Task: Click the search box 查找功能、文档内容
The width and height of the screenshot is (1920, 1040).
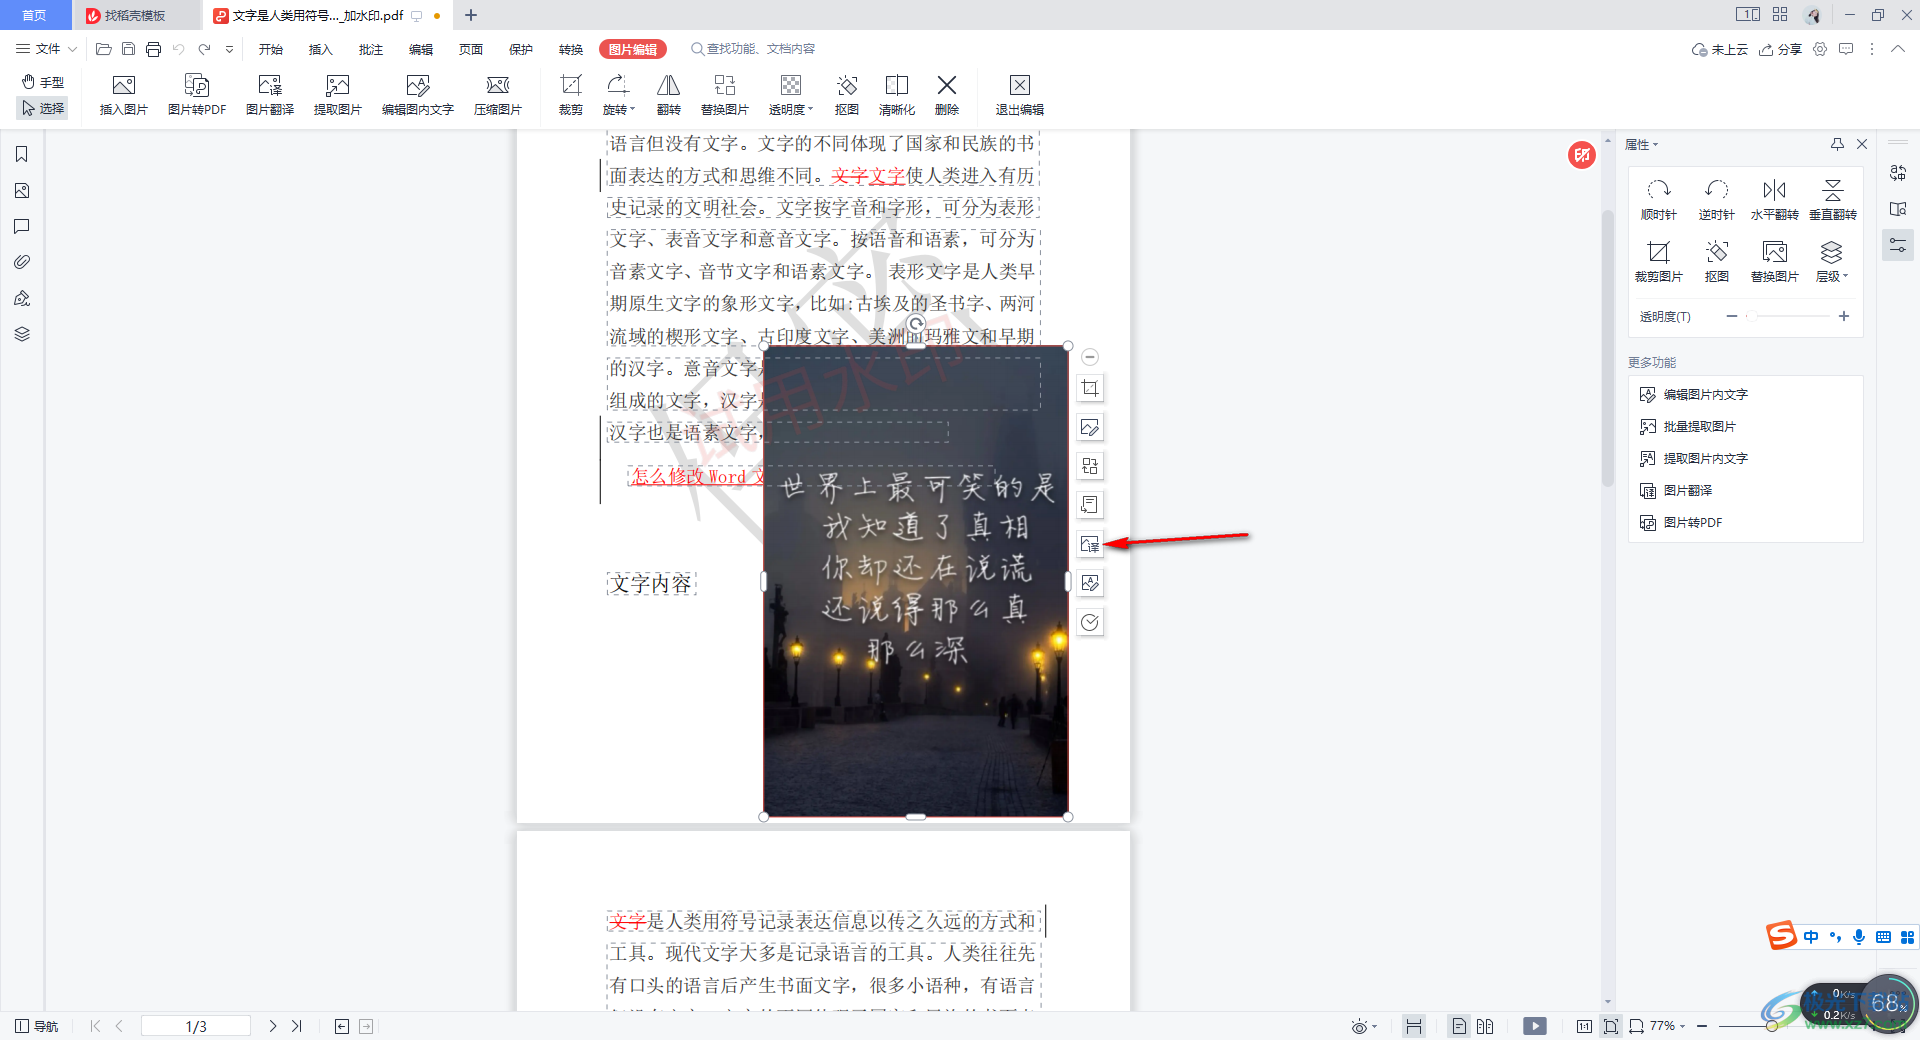Action: [x=754, y=49]
